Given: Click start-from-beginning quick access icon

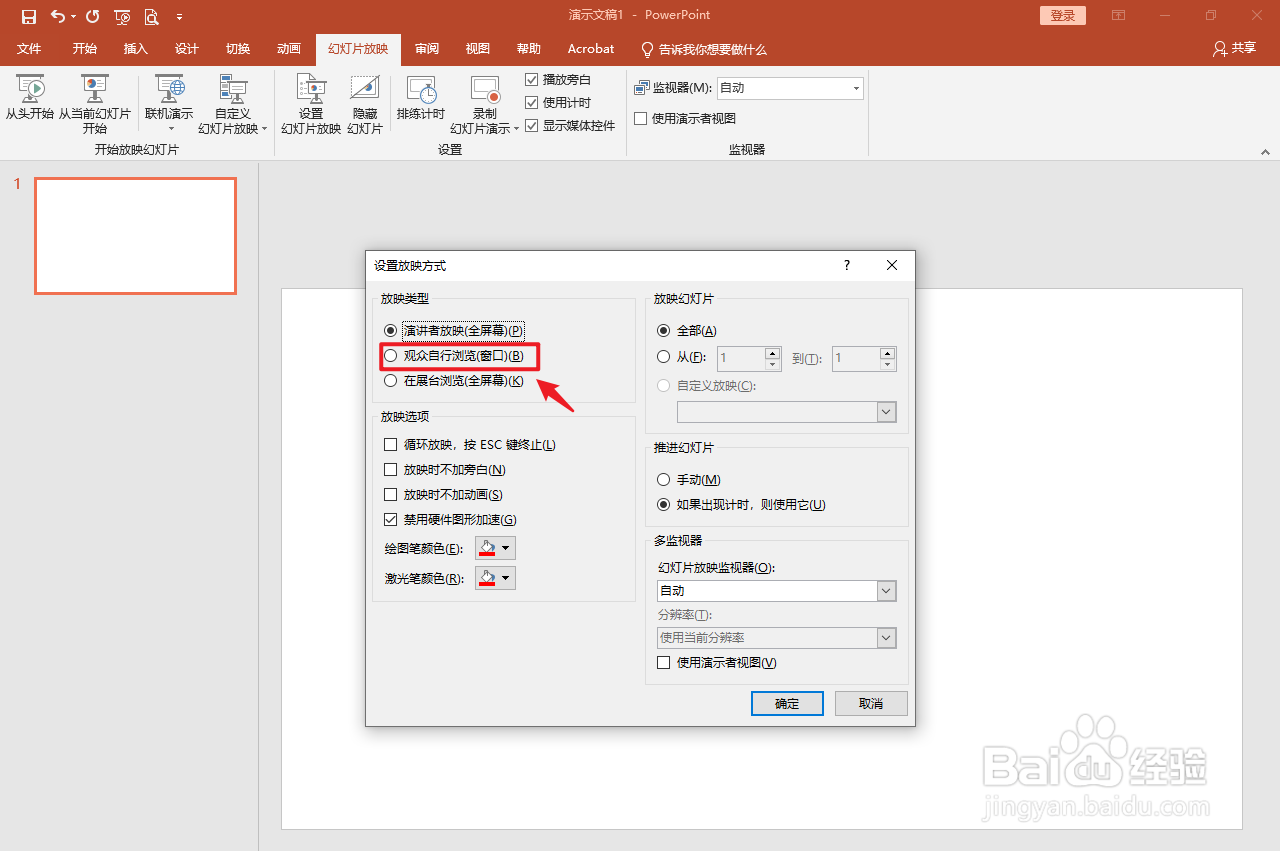Looking at the screenshot, I should 122,16.
